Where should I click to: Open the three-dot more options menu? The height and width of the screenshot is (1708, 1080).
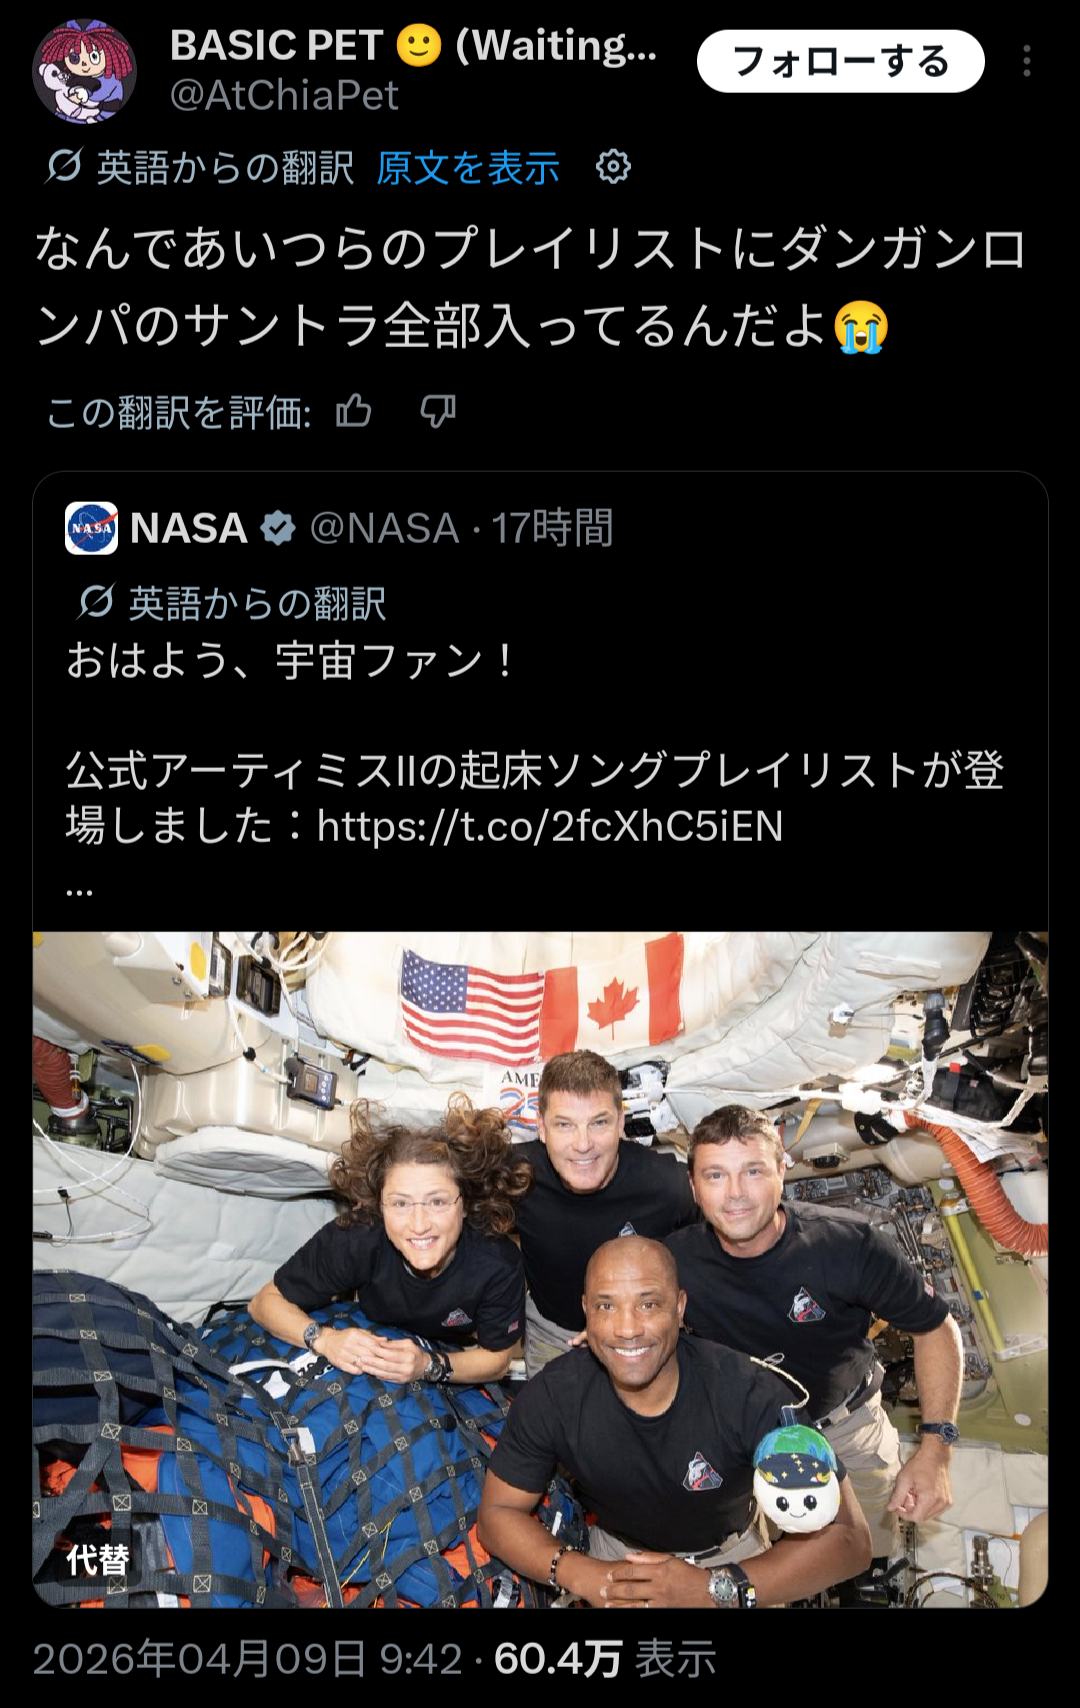[1027, 62]
